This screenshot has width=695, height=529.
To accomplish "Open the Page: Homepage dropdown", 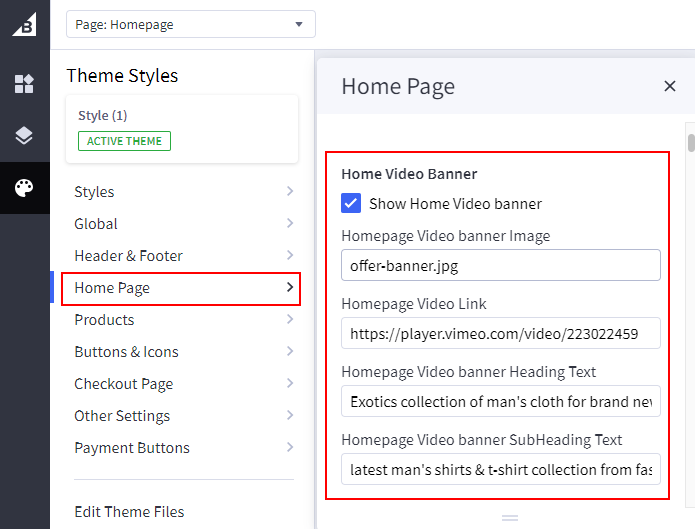I will coord(190,24).
